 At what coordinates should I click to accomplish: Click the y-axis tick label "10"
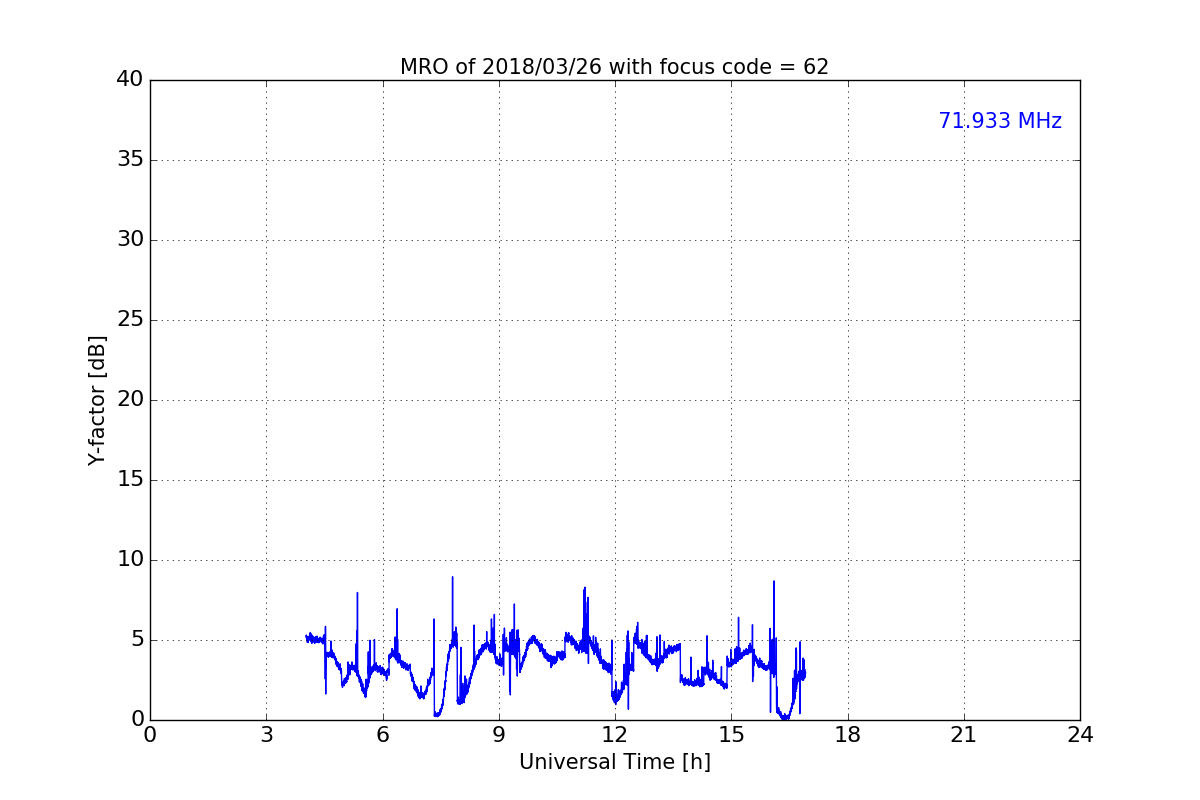click(x=130, y=560)
